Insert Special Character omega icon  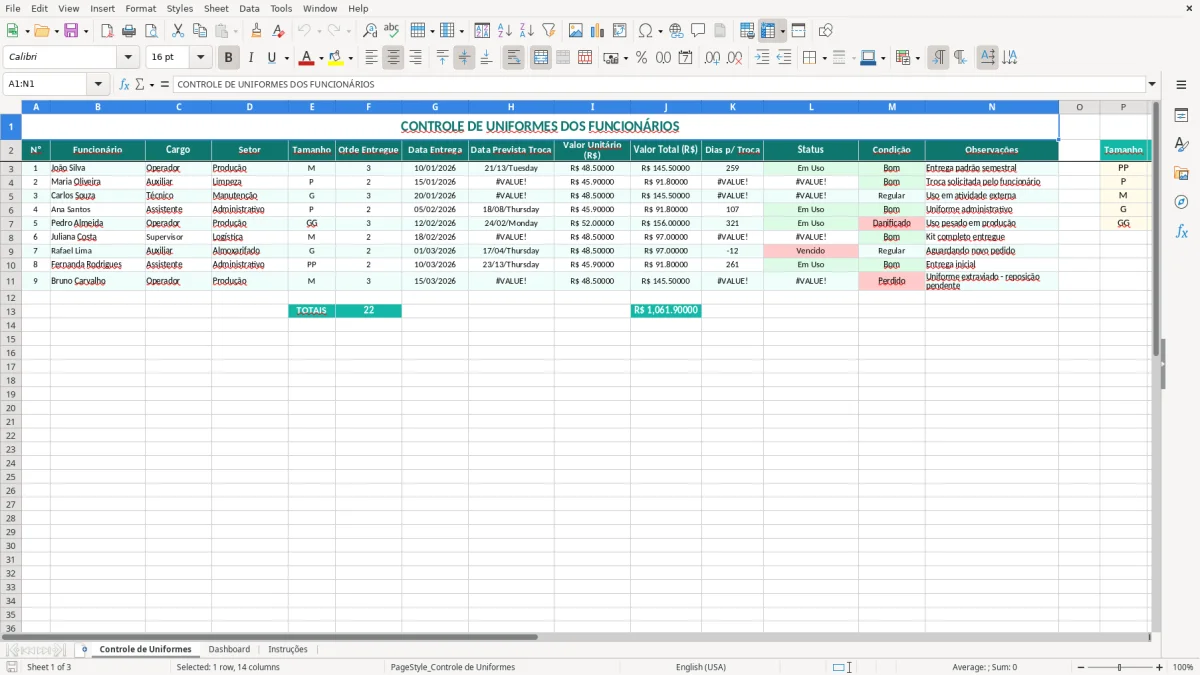click(646, 31)
